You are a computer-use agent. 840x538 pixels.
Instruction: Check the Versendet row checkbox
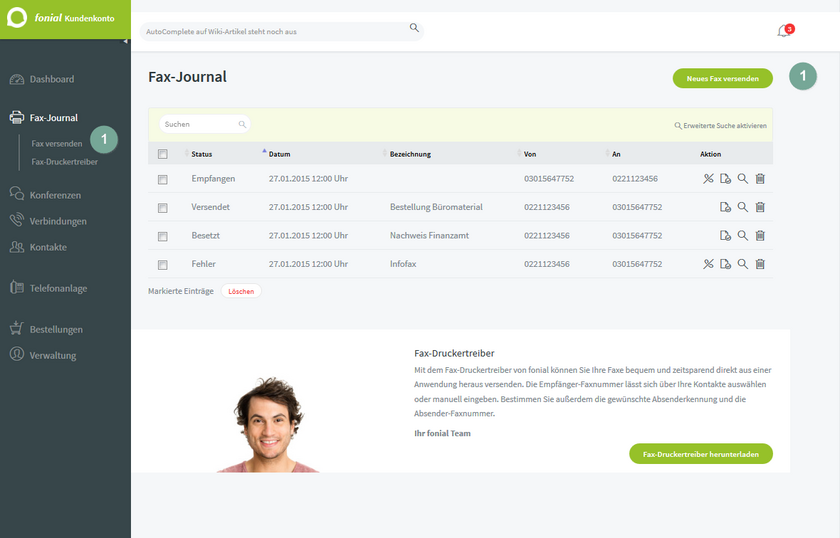coord(163,208)
